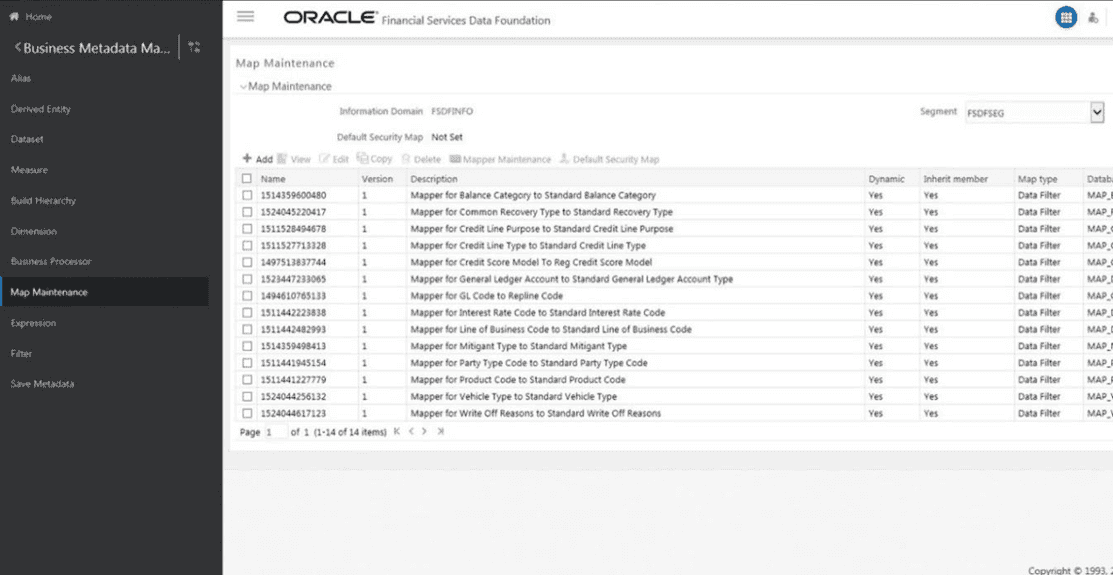Click 'Mapper for Product Code to Standard Product Code'

pyautogui.click(x=518, y=380)
